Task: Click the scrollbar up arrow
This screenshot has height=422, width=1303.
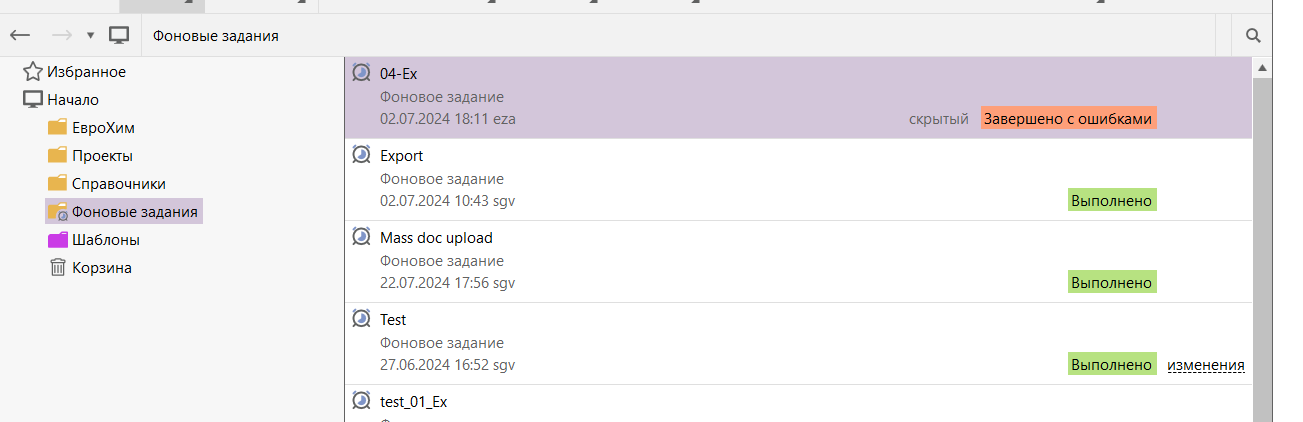Action: (1262, 69)
